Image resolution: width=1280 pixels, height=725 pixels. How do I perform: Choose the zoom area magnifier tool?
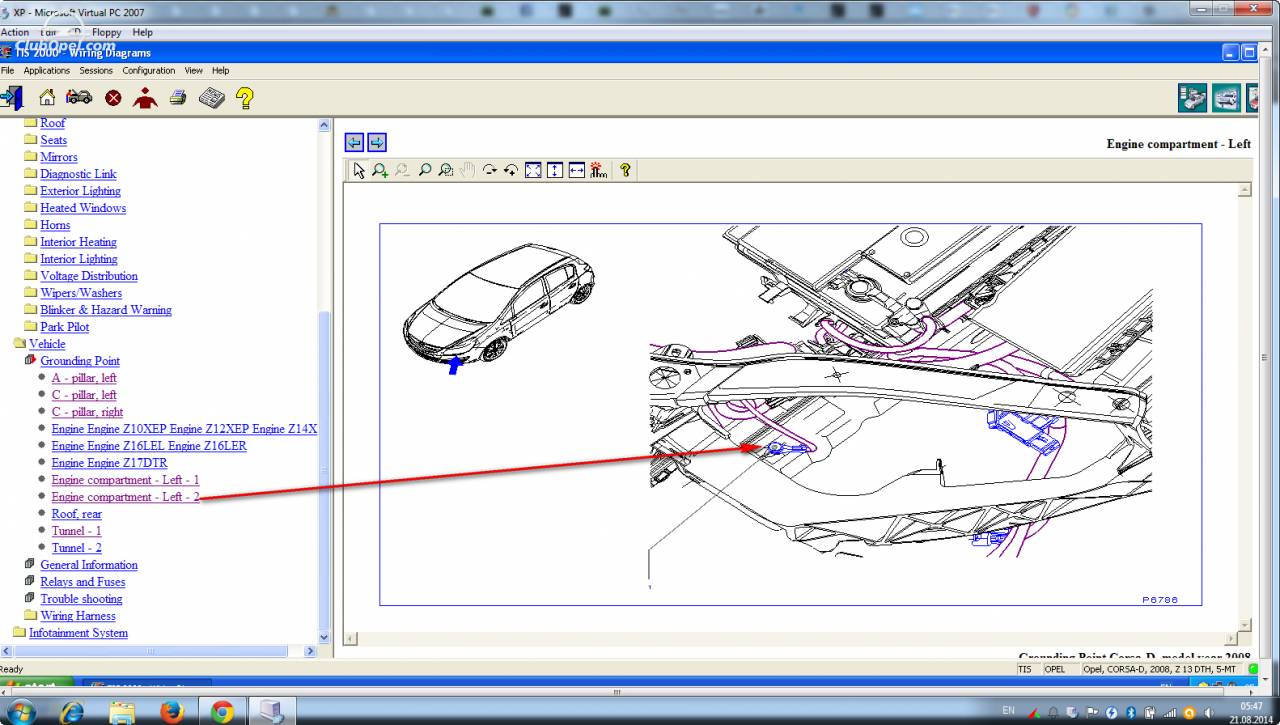point(446,171)
